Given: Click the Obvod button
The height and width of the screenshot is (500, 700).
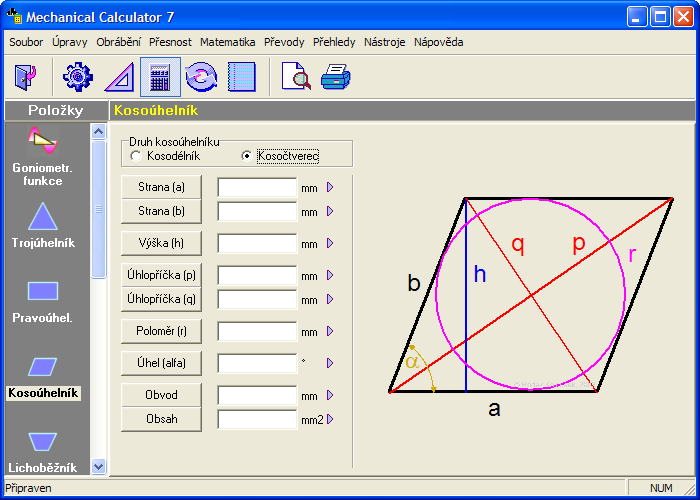Looking at the screenshot, I should pyautogui.click(x=161, y=395).
